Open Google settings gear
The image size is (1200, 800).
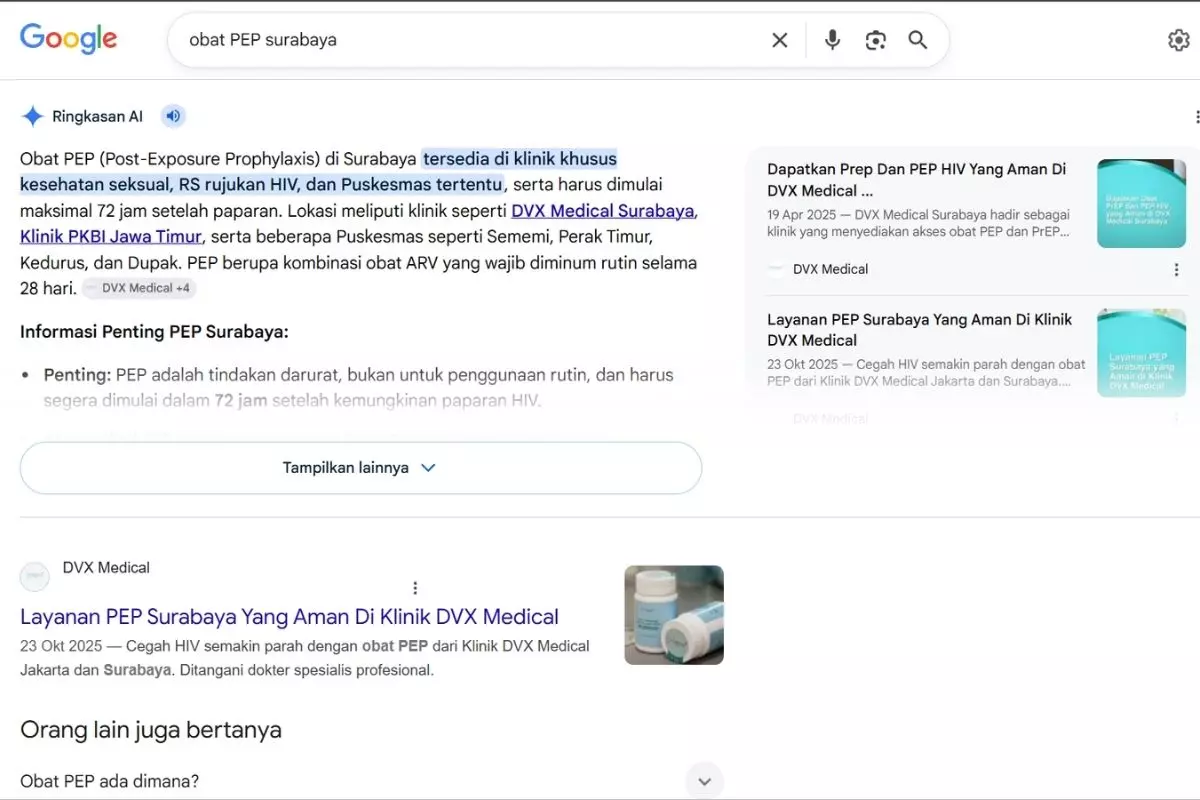1179,40
